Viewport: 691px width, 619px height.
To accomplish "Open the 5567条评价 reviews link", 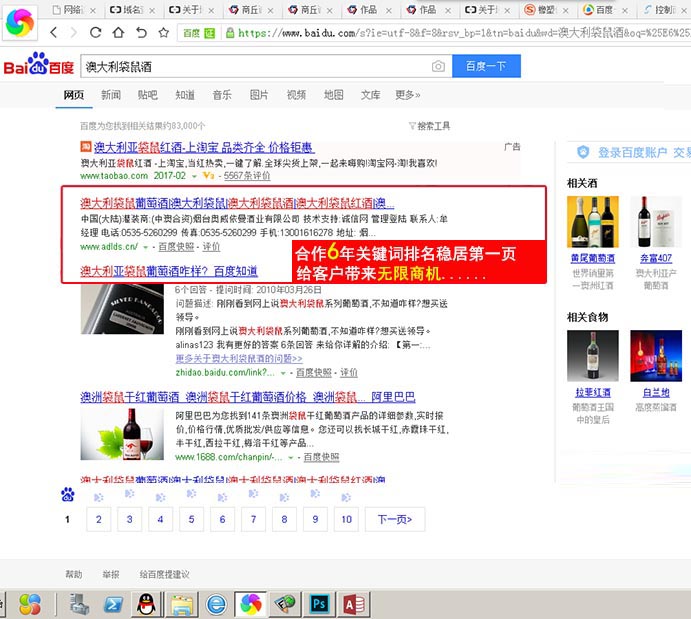I will (247, 176).
